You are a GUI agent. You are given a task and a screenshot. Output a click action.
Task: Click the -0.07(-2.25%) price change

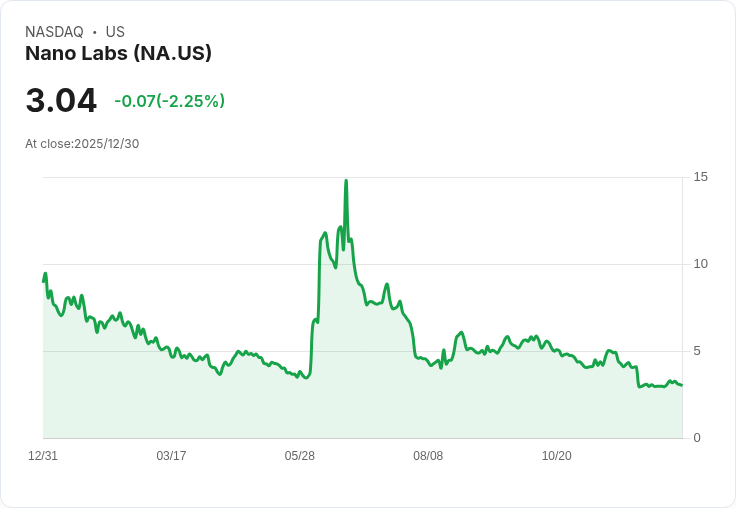coord(169,101)
